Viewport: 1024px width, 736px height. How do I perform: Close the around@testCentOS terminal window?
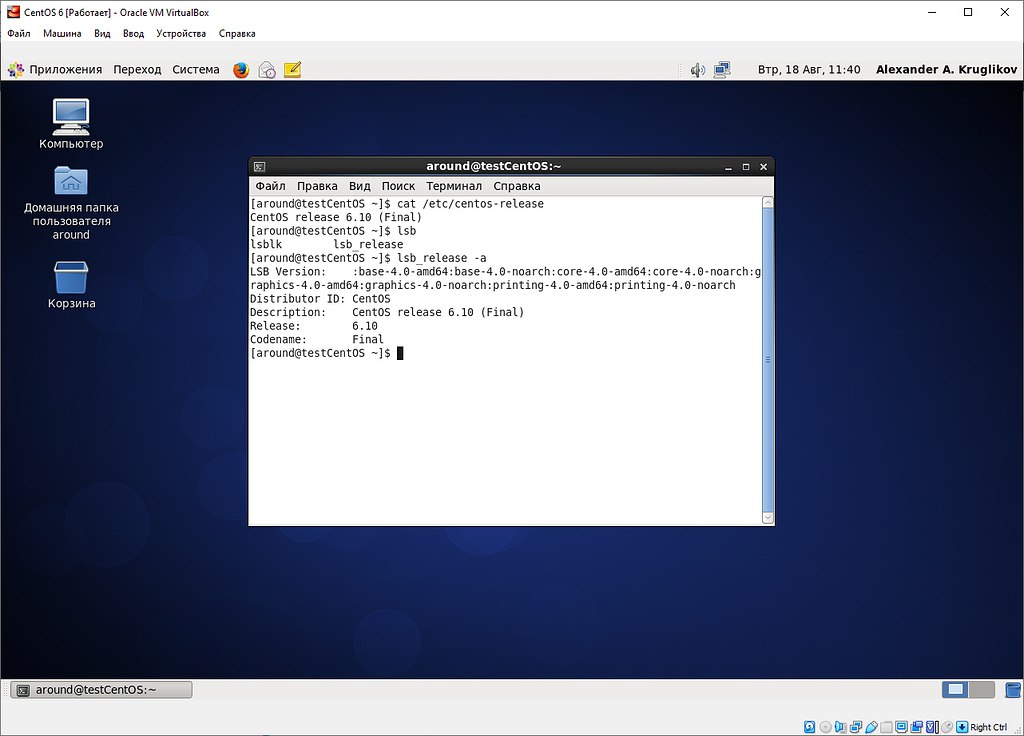(x=763, y=167)
